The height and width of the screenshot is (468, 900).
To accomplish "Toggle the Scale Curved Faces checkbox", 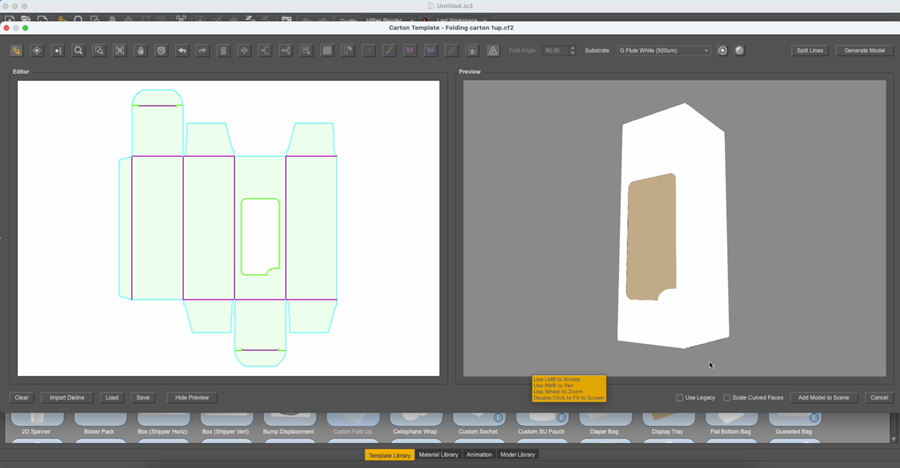I will click(x=727, y=397).
